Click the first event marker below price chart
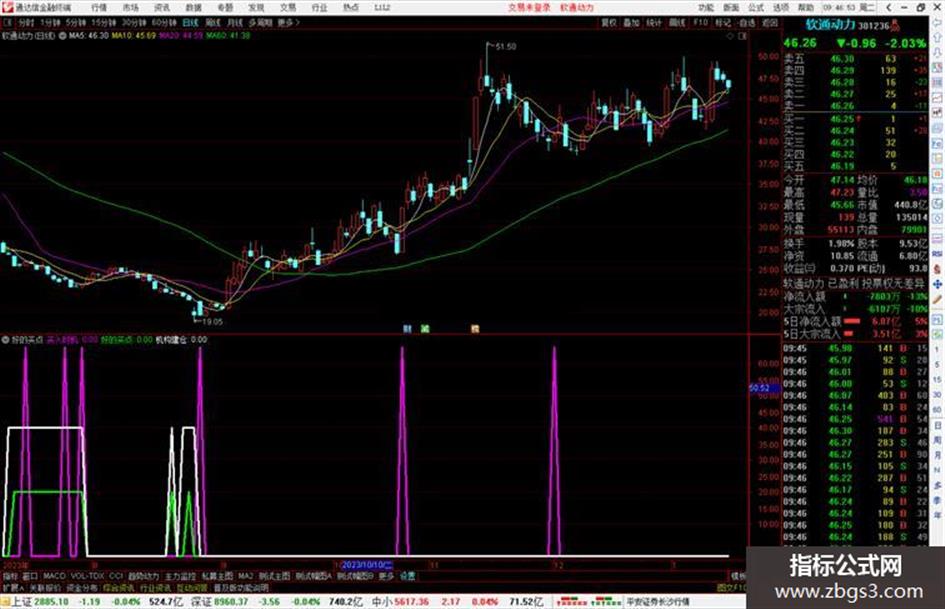Screen dimensions: 945x609 (407, 329)
